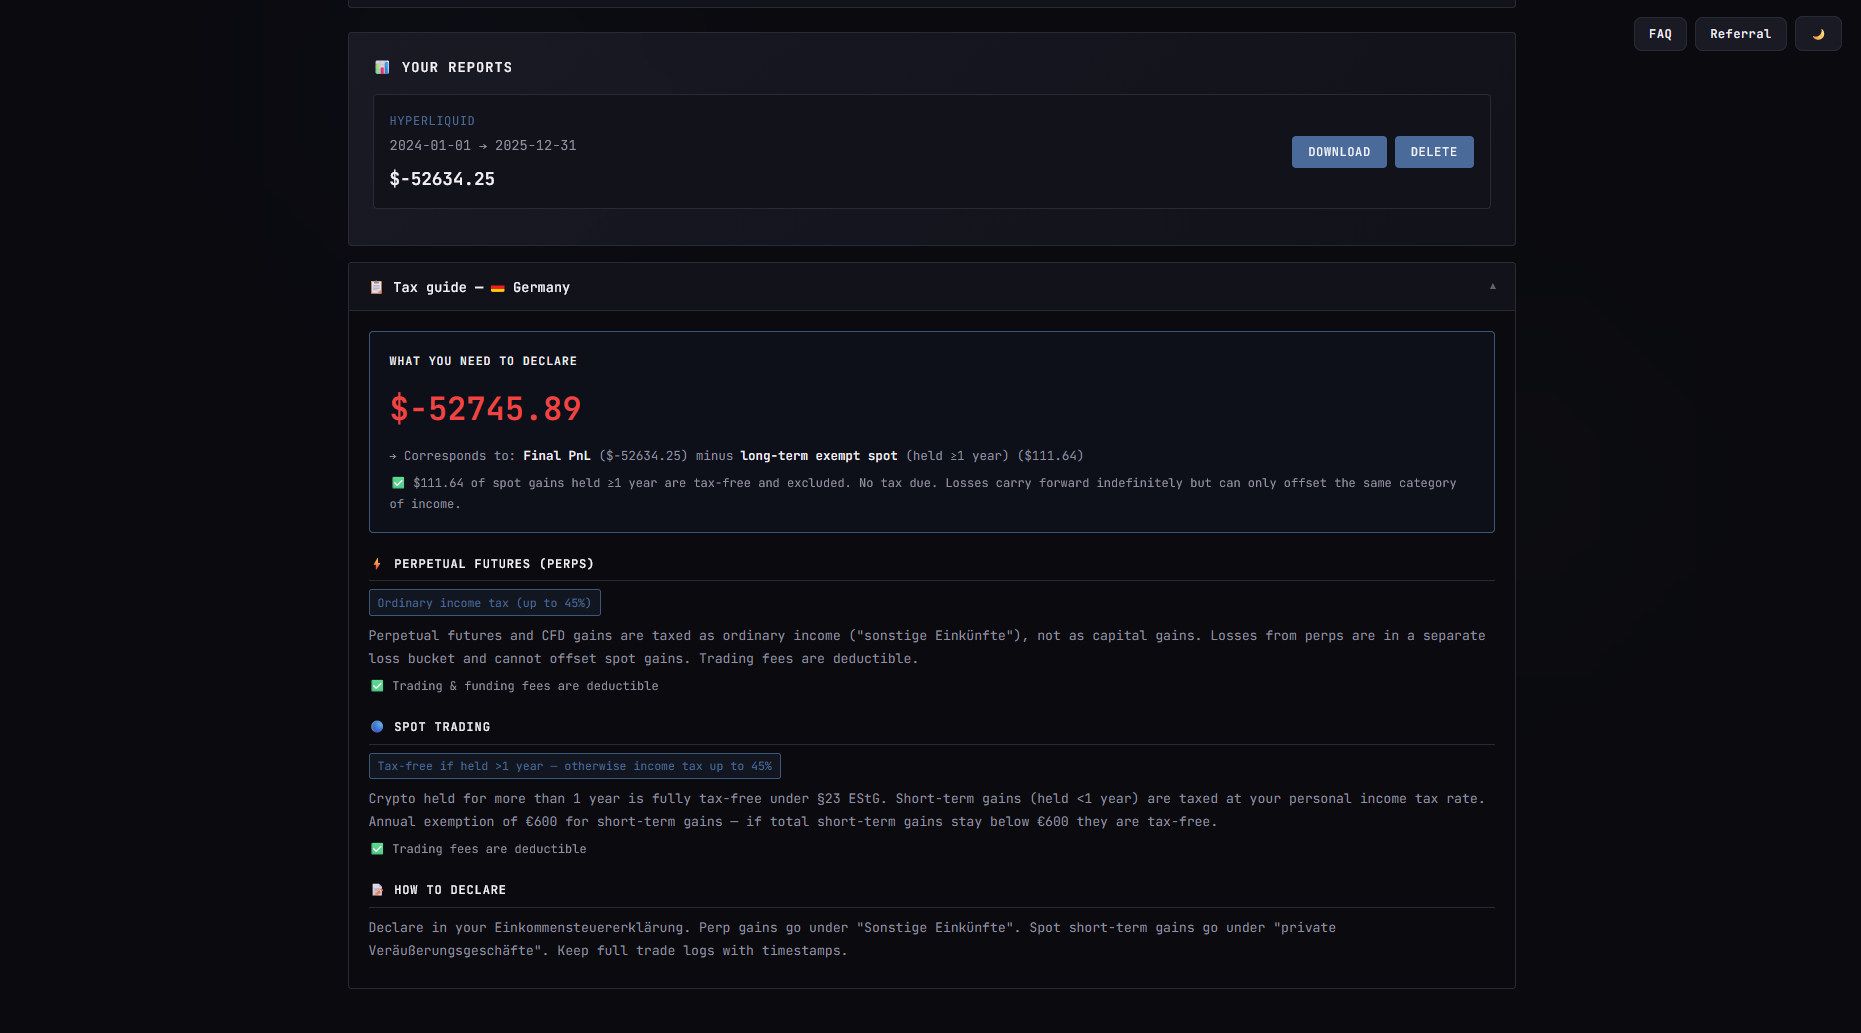Screen dimensions: 1861x1033
Task: Click the blue circle Spot Trading icon
Action: point(377,727)
